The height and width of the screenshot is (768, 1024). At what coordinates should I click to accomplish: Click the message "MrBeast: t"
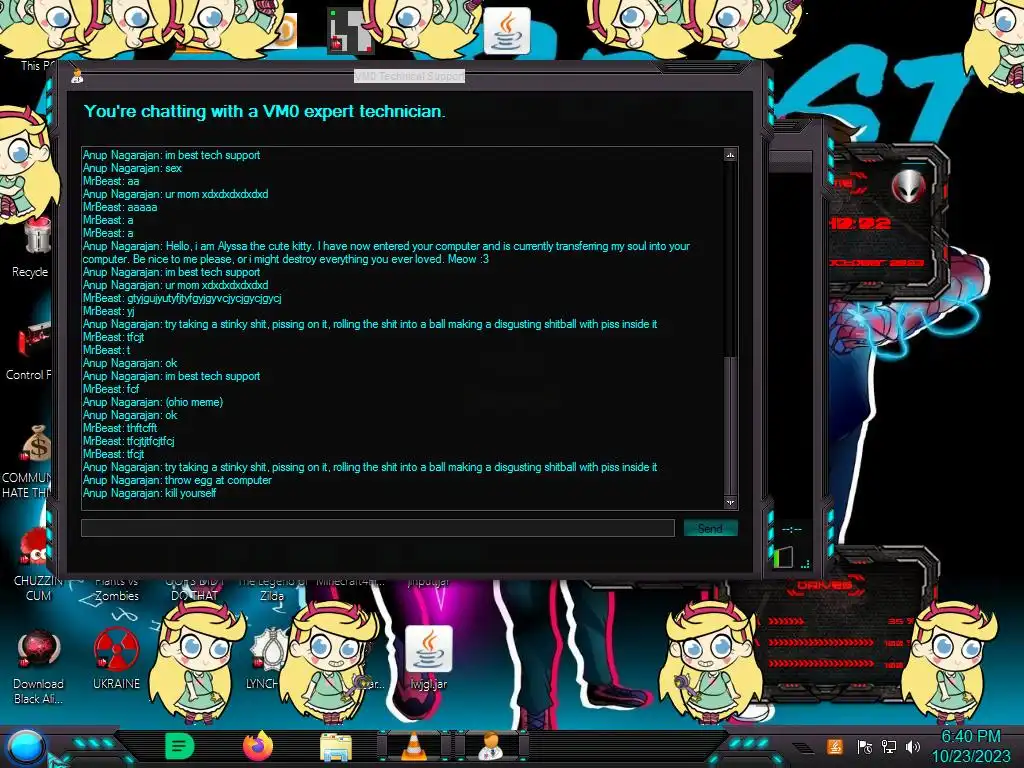[x=106, y=350]
